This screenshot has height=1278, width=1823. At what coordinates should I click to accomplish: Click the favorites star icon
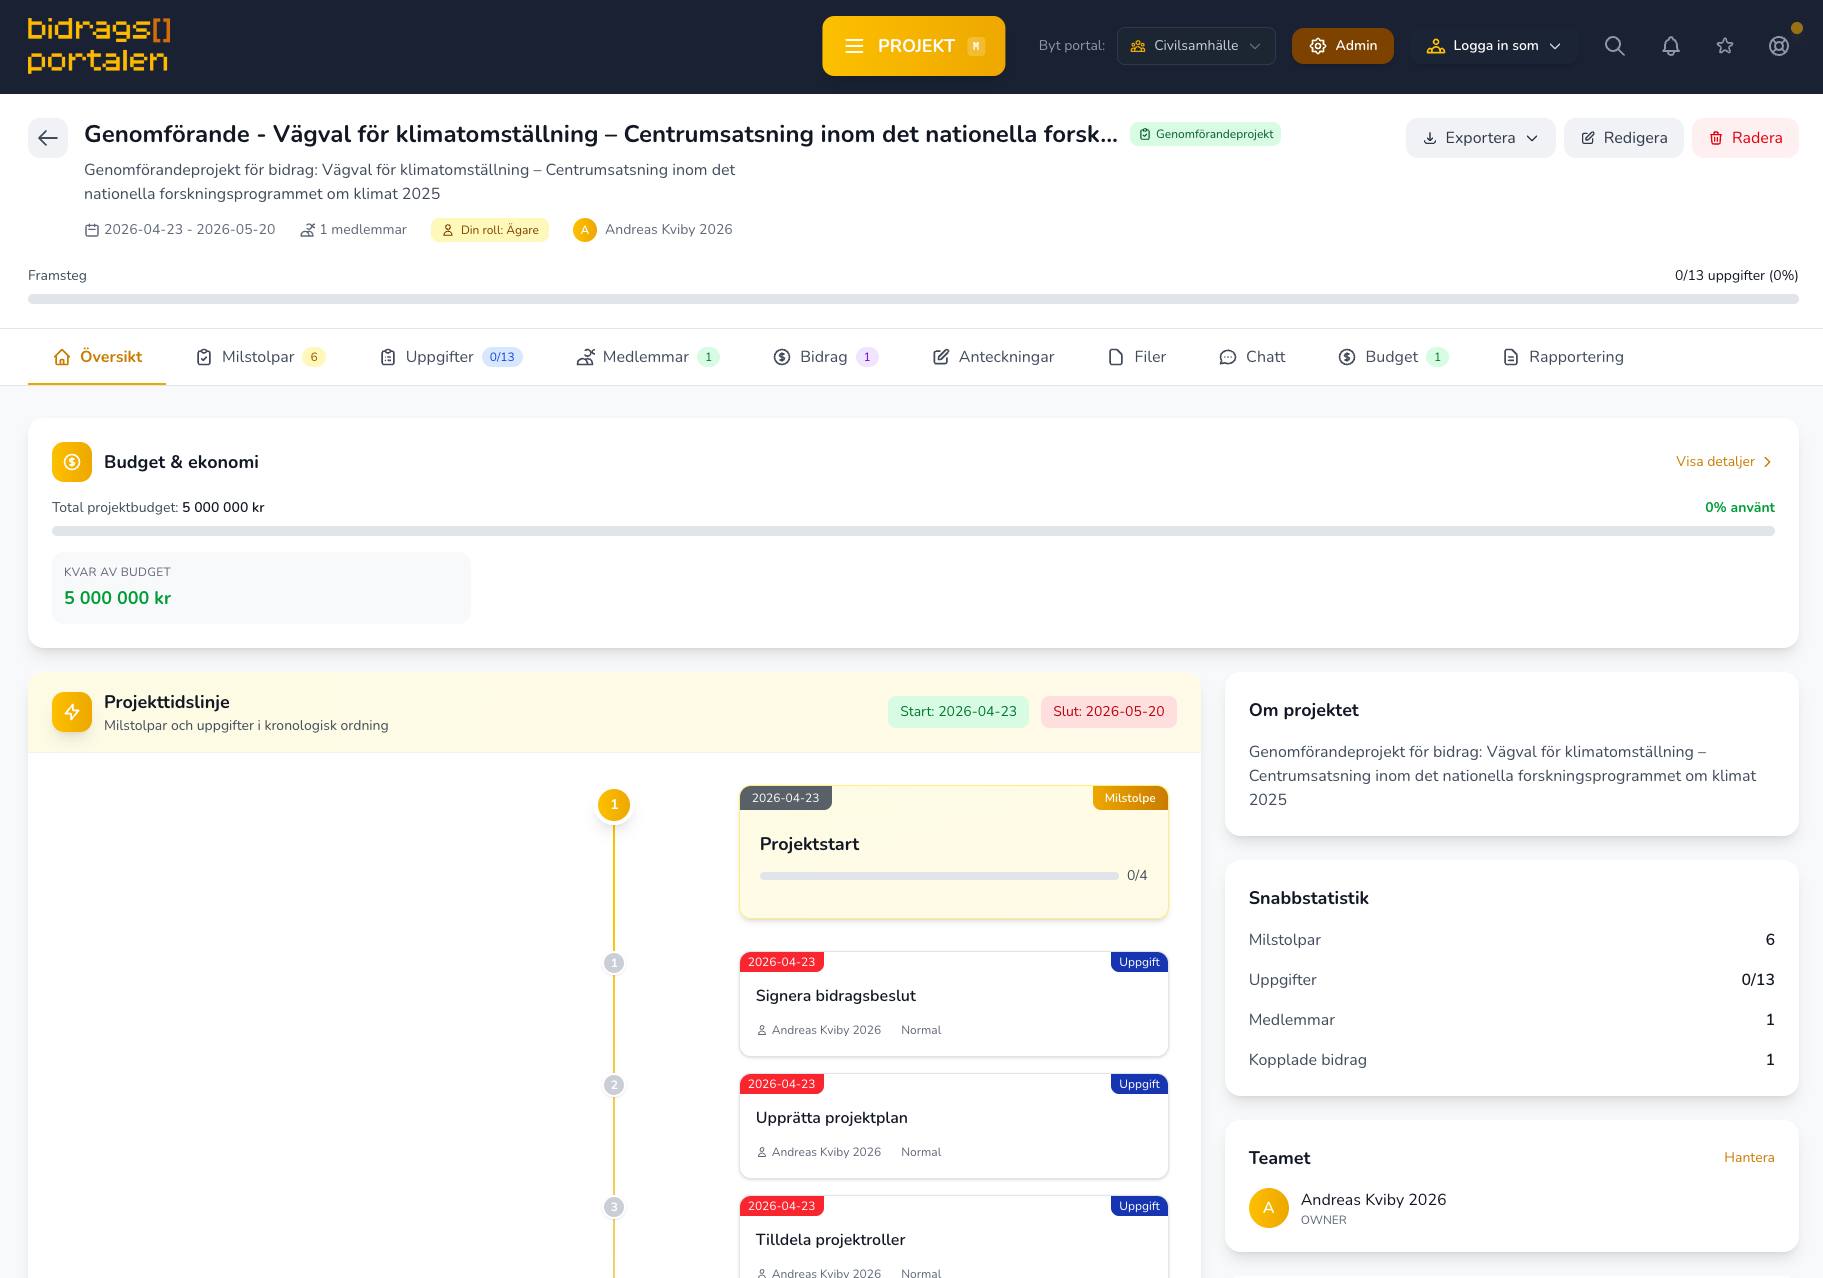coord(1724,46)
